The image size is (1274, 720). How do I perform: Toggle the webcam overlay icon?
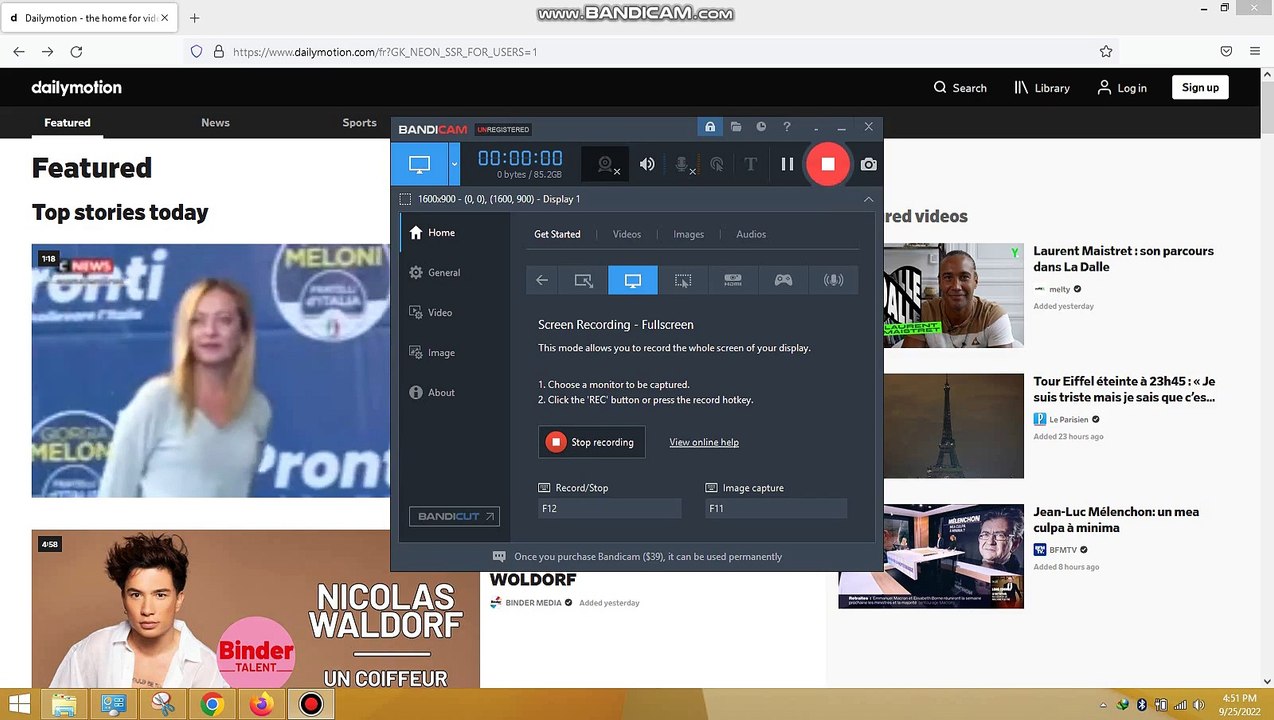pos(606,165)
